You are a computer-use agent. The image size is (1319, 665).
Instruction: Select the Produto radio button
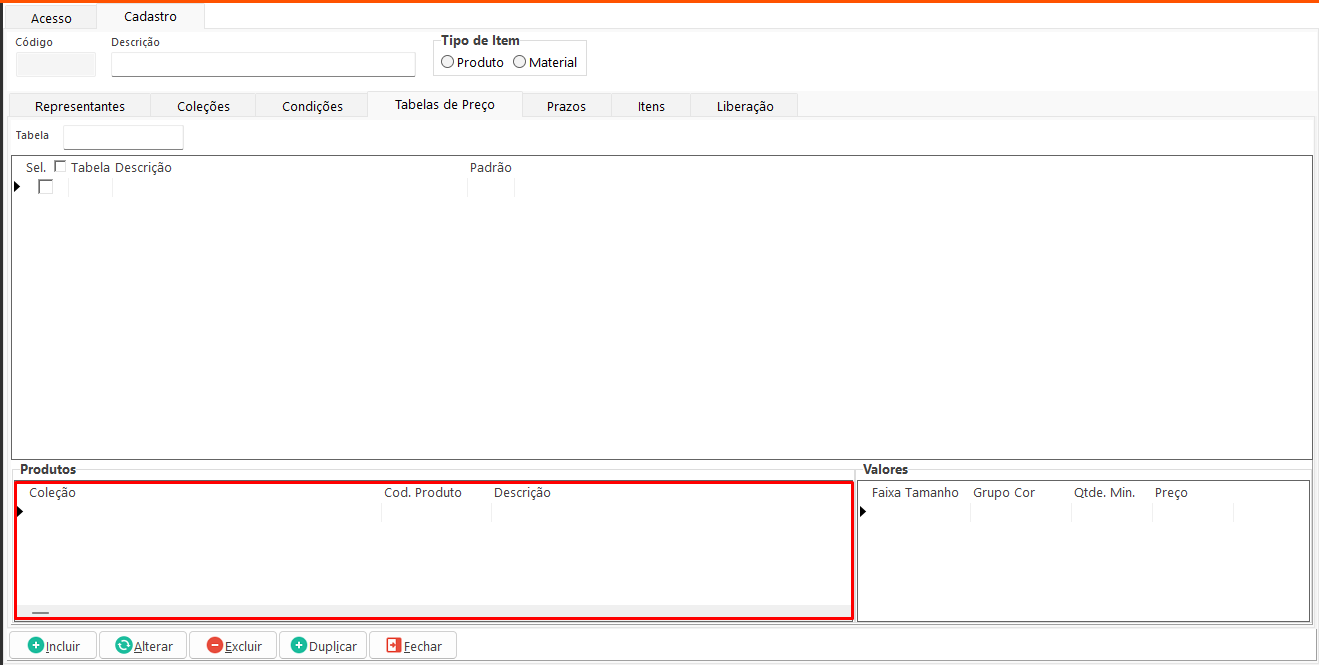coord(447,62)
